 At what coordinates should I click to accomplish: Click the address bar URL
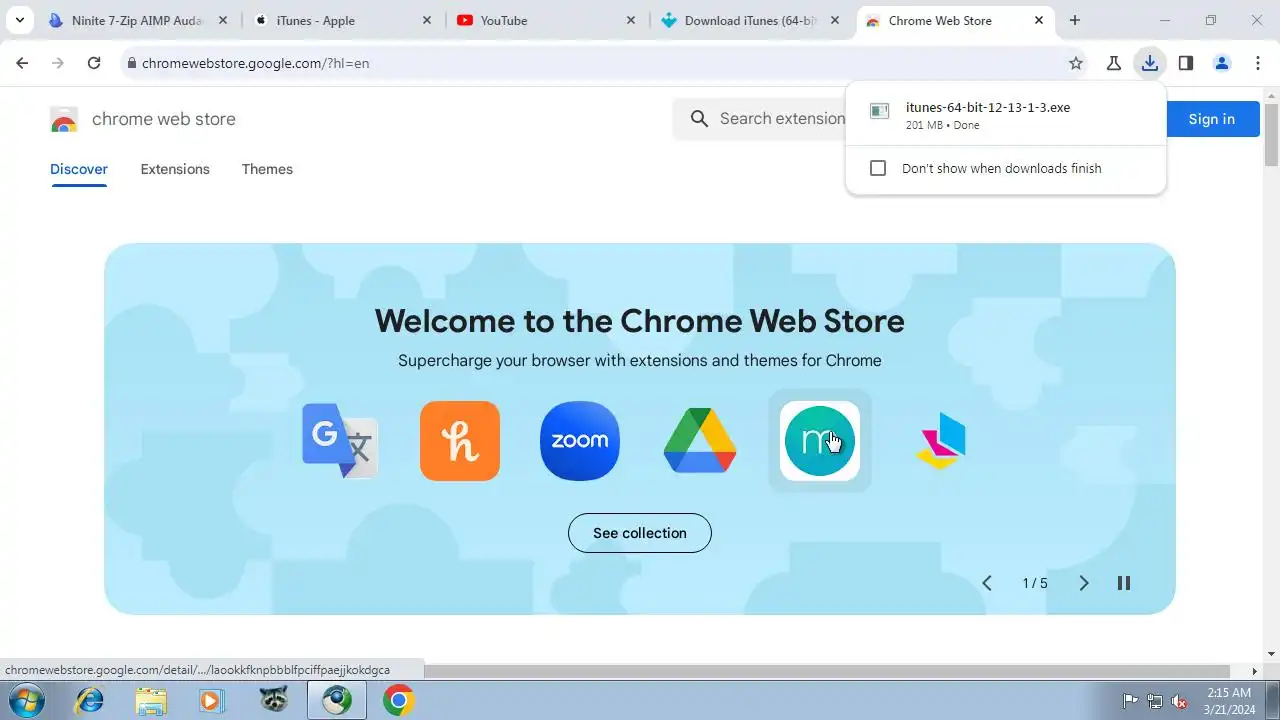coord(256,63)
